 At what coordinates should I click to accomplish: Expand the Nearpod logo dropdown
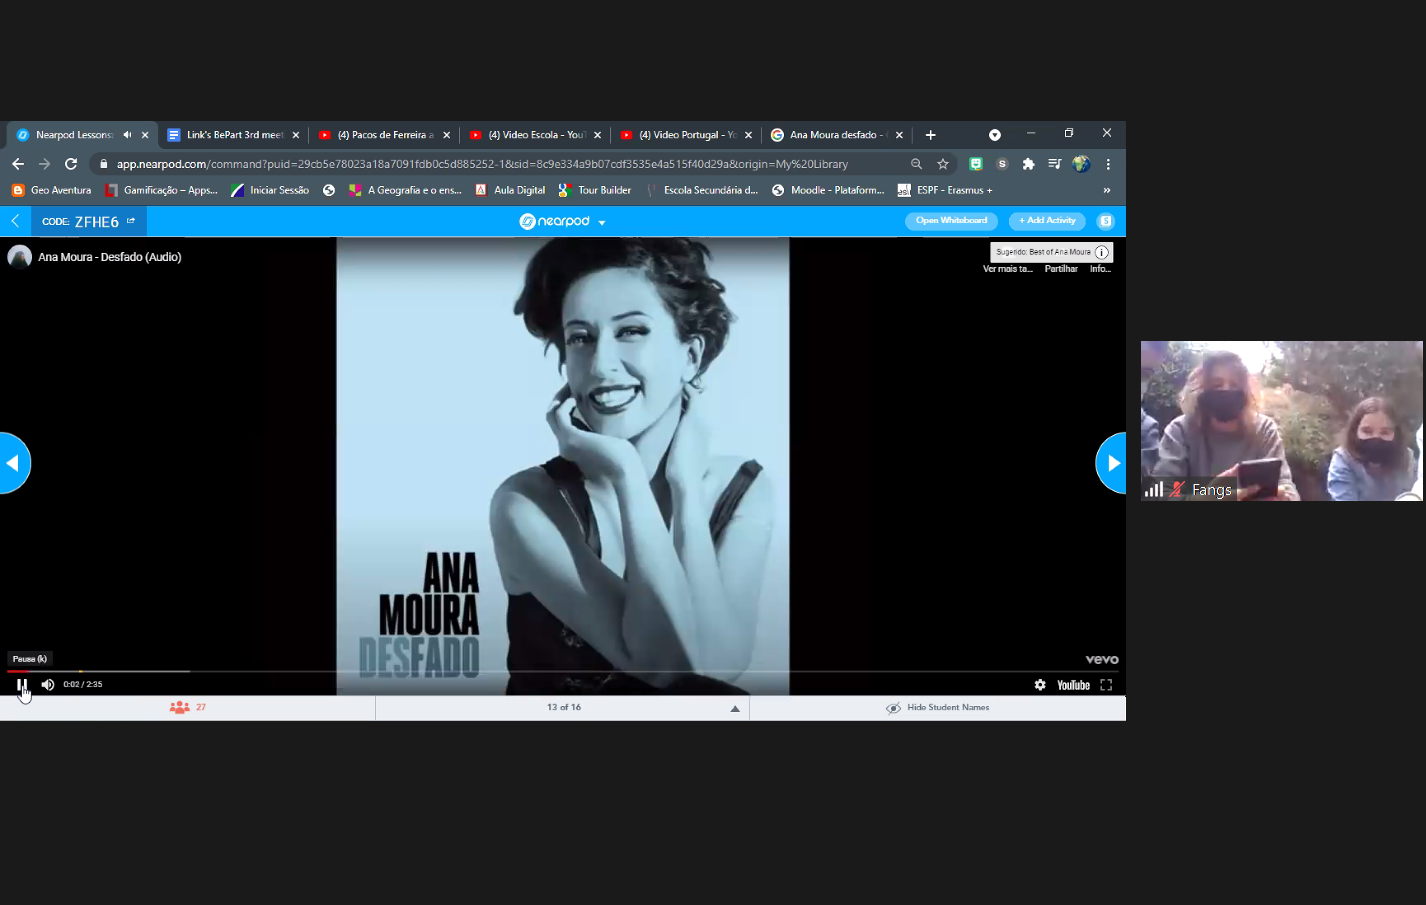tap(602, 222)
